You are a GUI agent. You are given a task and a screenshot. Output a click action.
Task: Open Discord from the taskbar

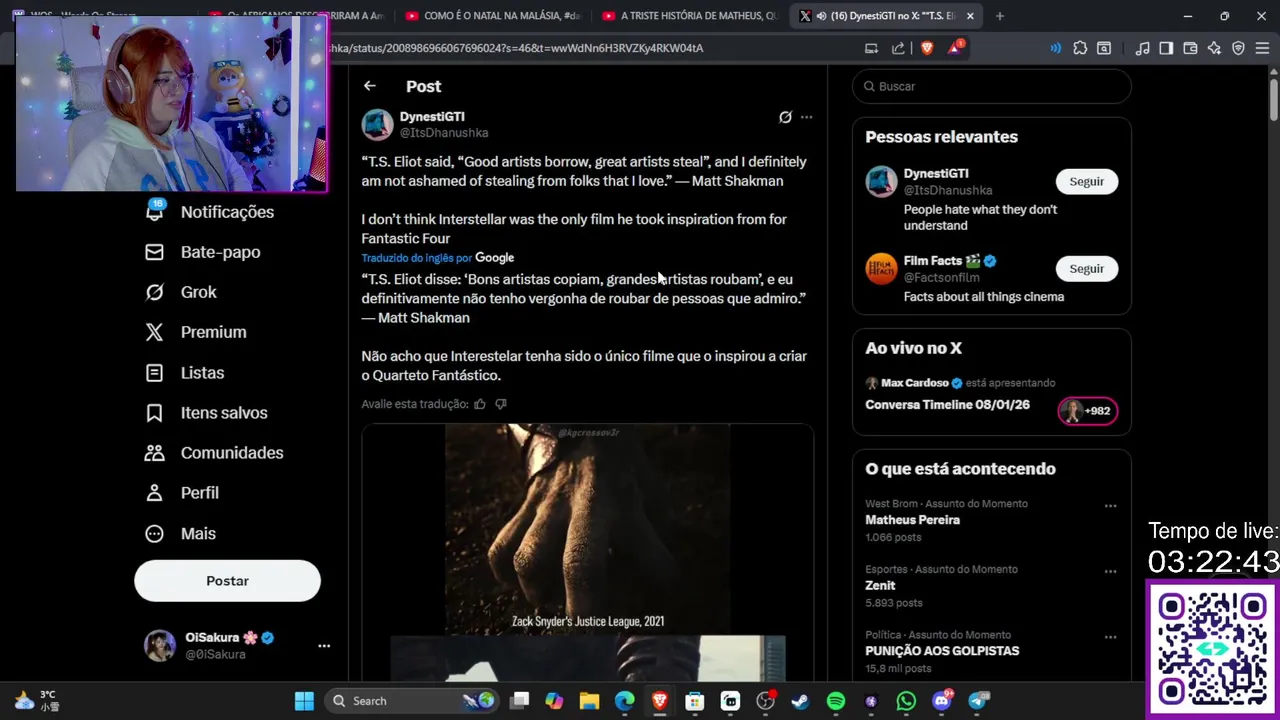[x=941, y=701]
